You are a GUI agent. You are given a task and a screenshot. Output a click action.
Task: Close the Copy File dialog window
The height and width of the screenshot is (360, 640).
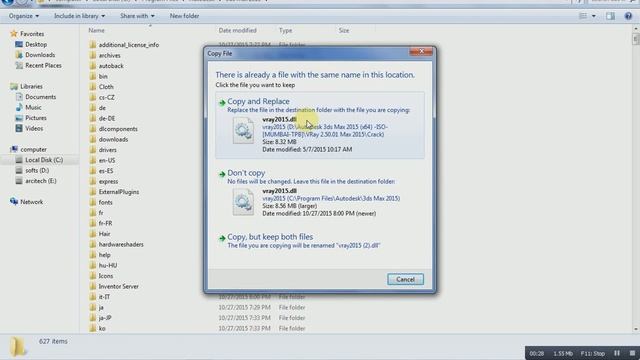(x=421, y=51)
